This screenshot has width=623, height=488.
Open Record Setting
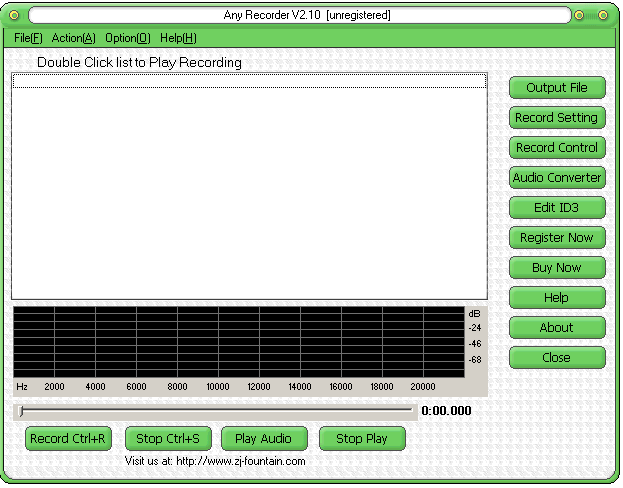(x=557, y=118)
